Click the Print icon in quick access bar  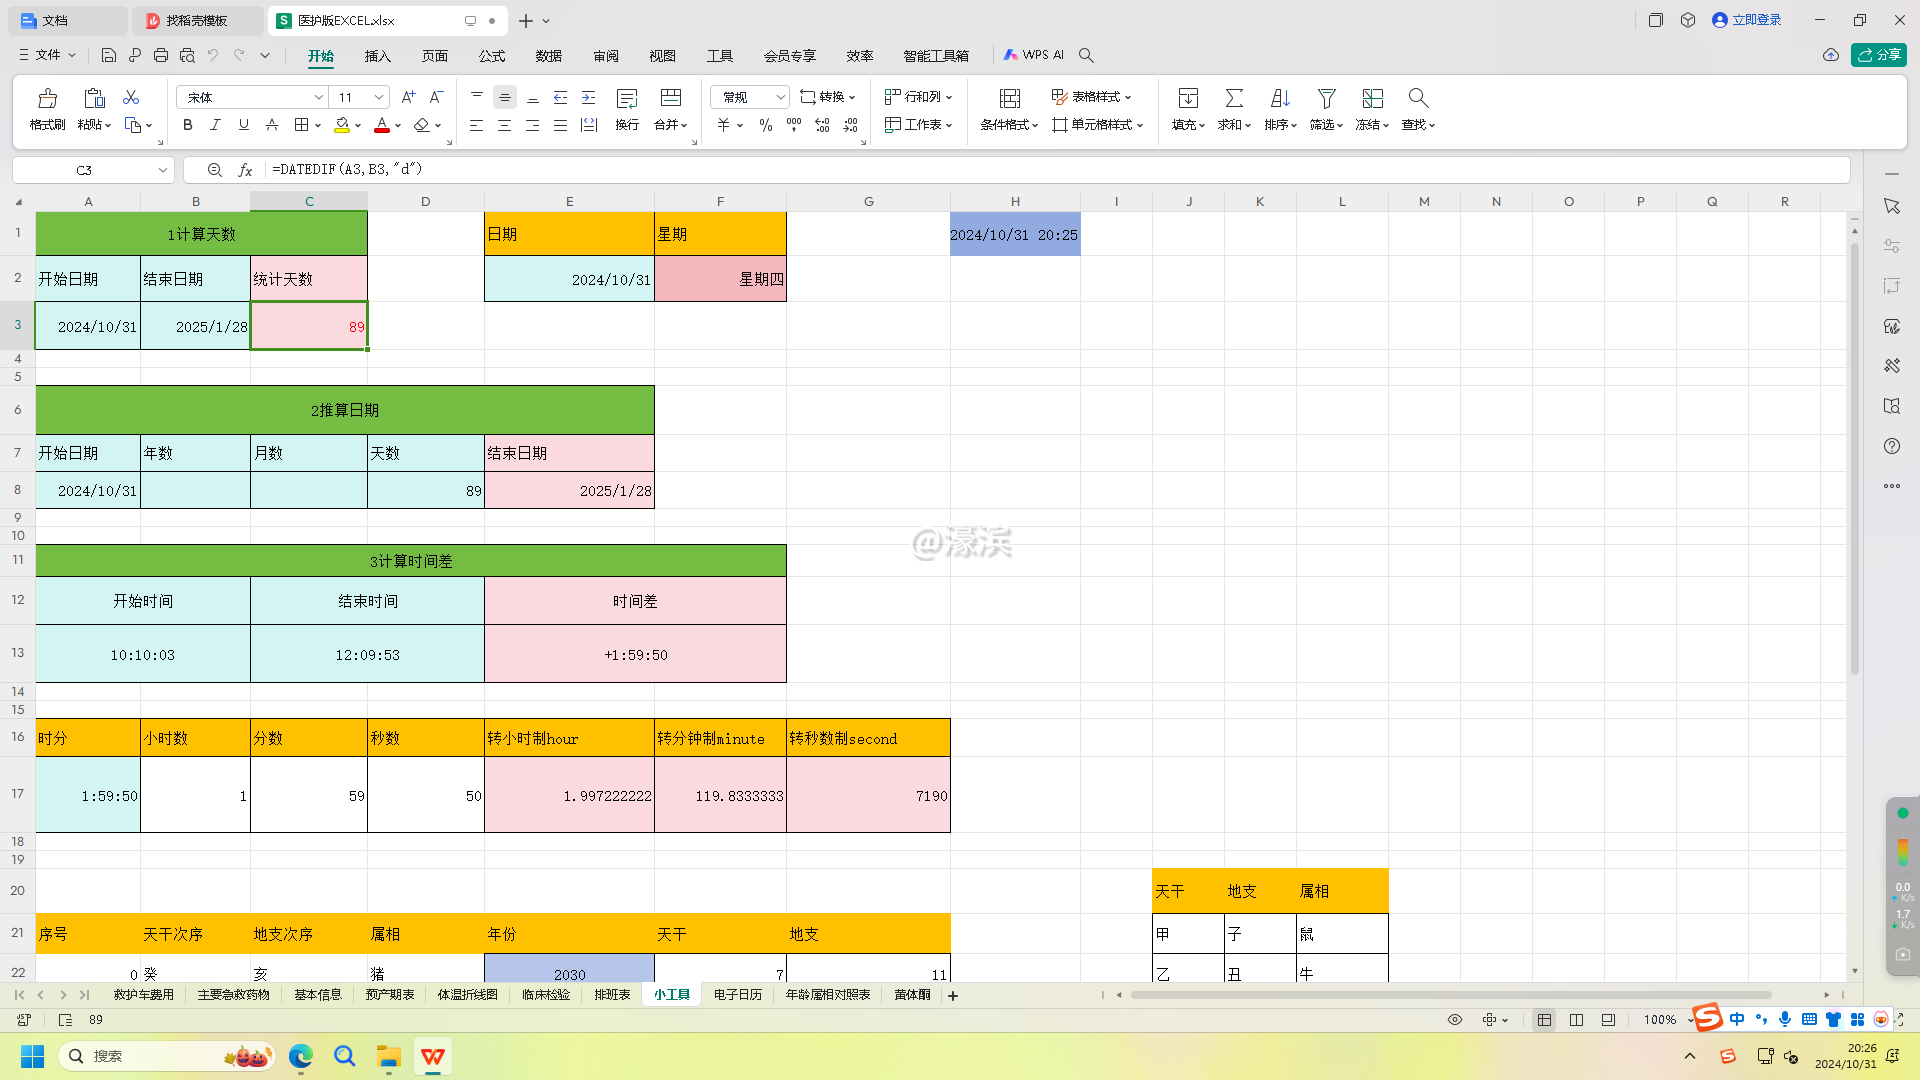tap(161, 55)
